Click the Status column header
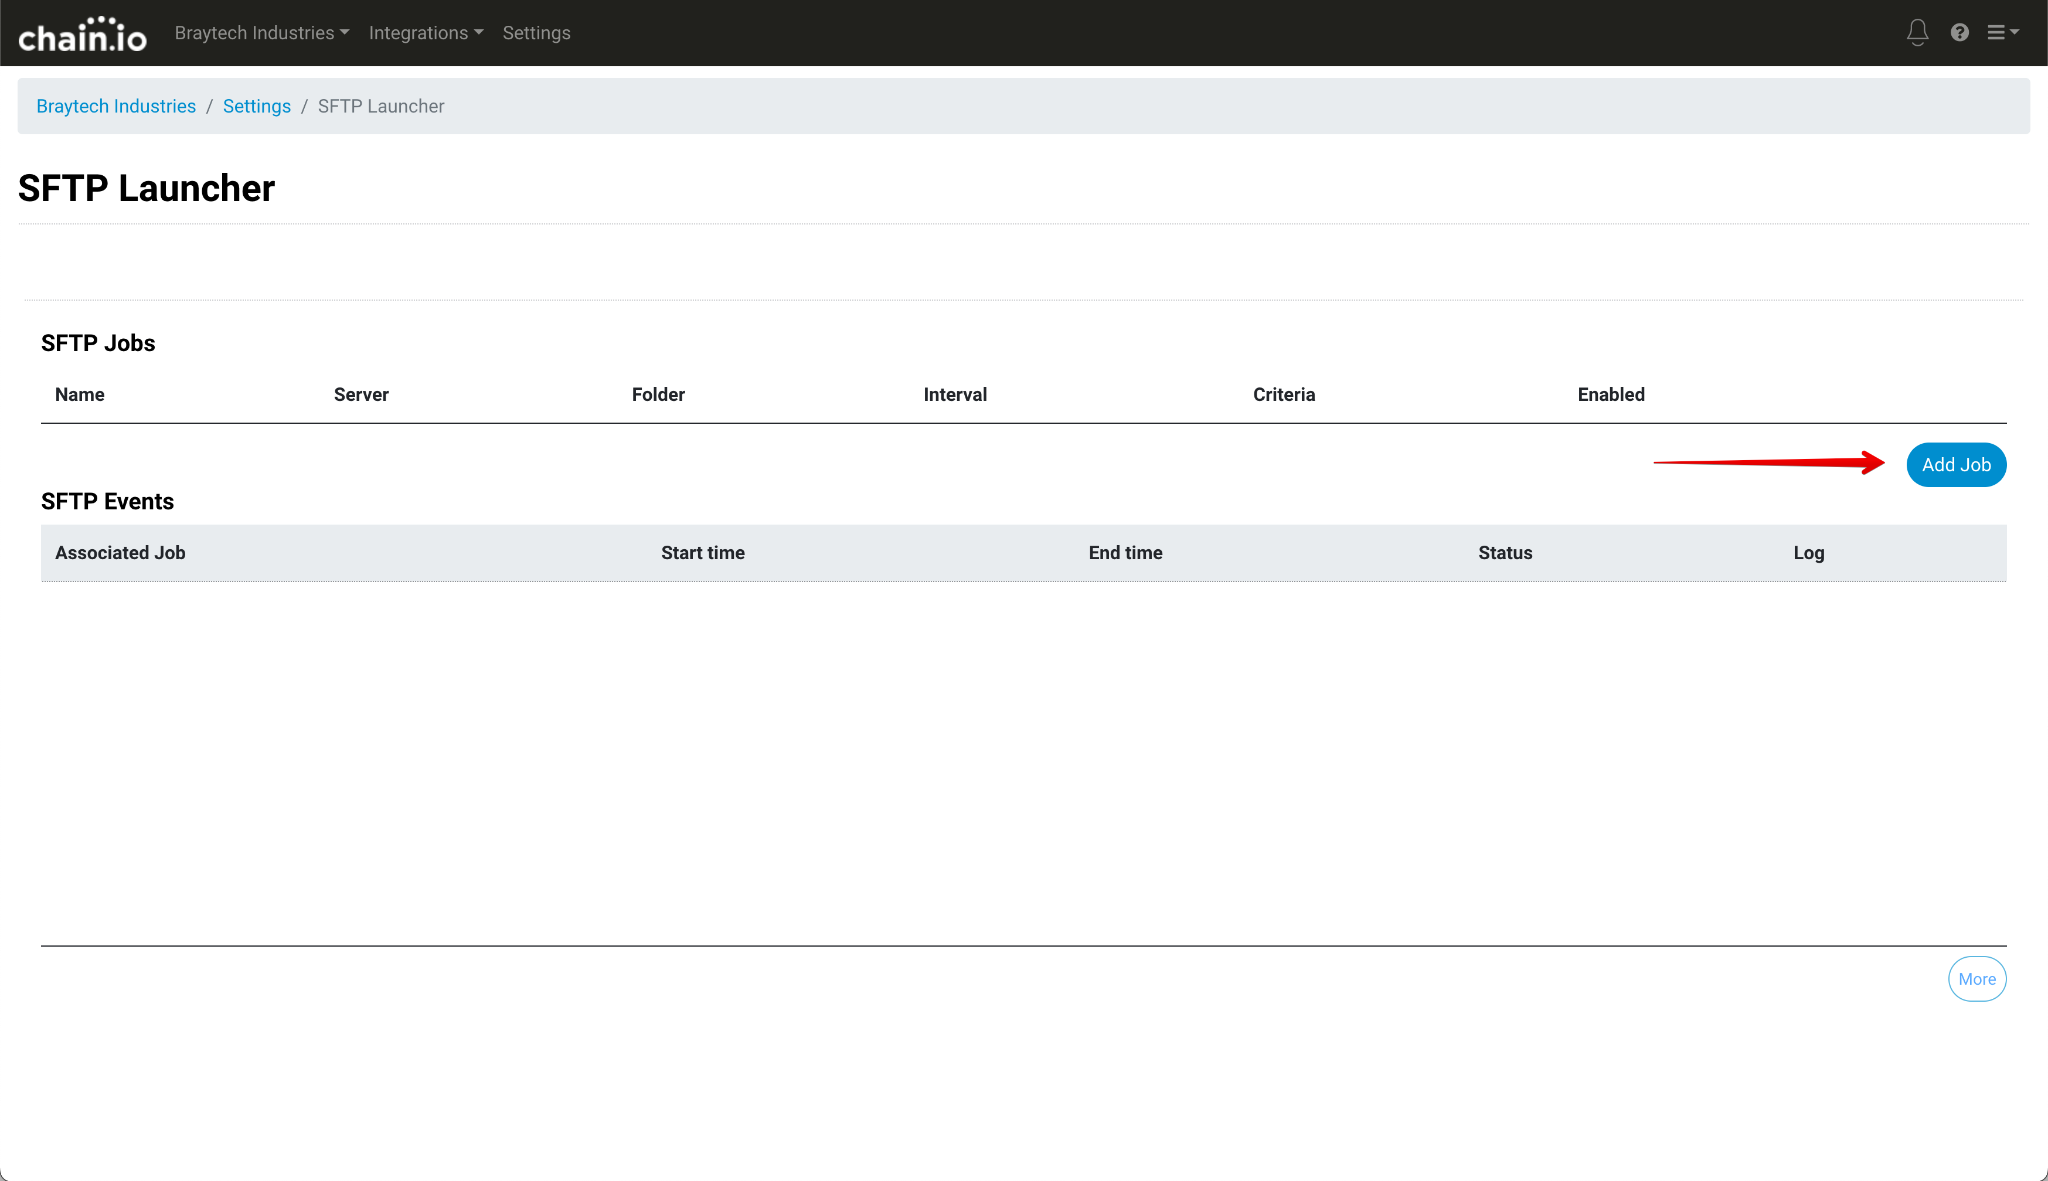The image size is (2048, 1181). point(1505,553)
